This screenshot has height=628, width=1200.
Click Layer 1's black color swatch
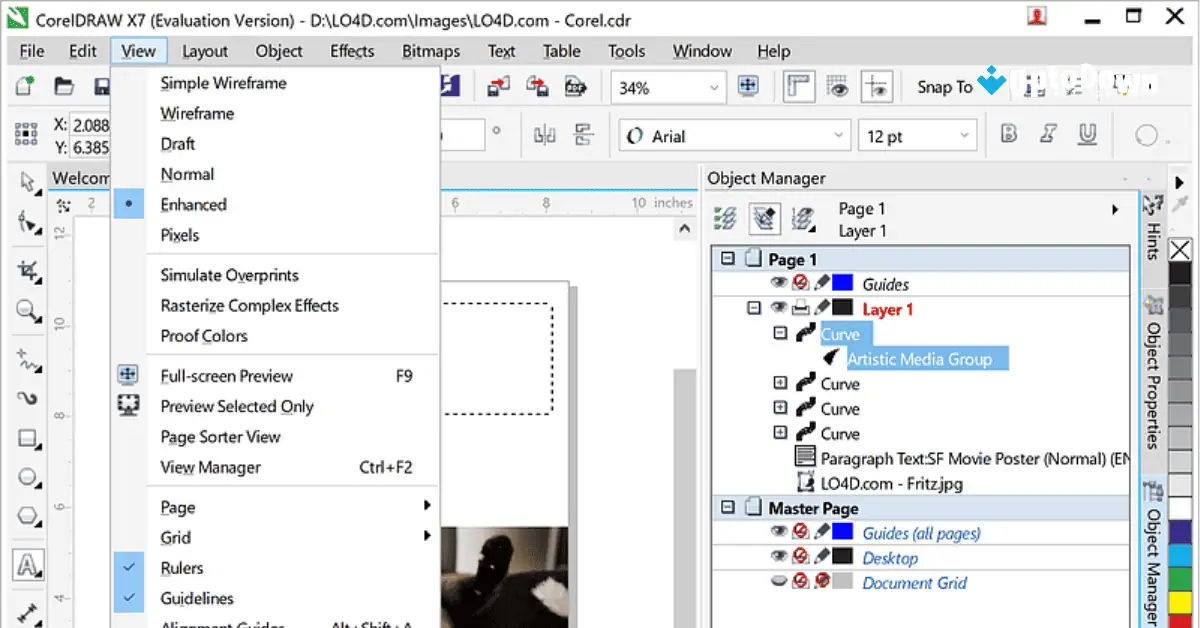842,308
